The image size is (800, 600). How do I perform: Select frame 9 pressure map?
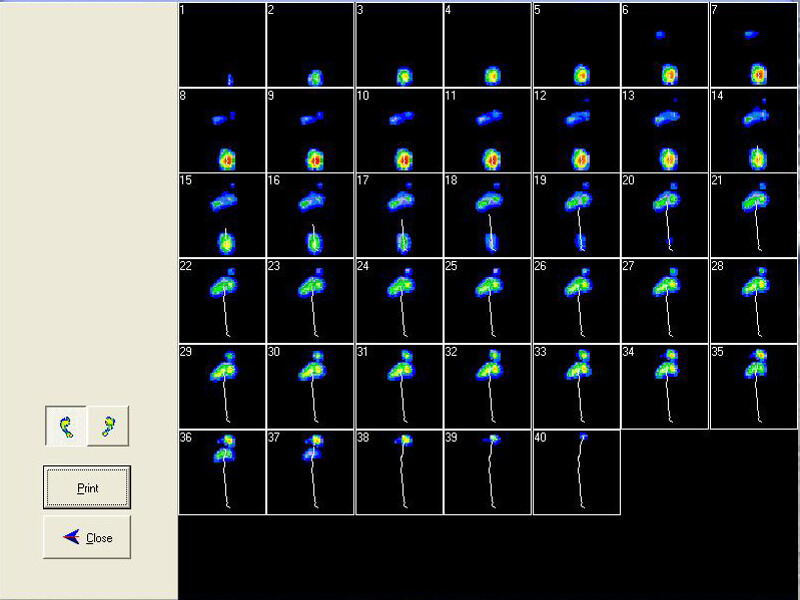click(x=310, y=130)
